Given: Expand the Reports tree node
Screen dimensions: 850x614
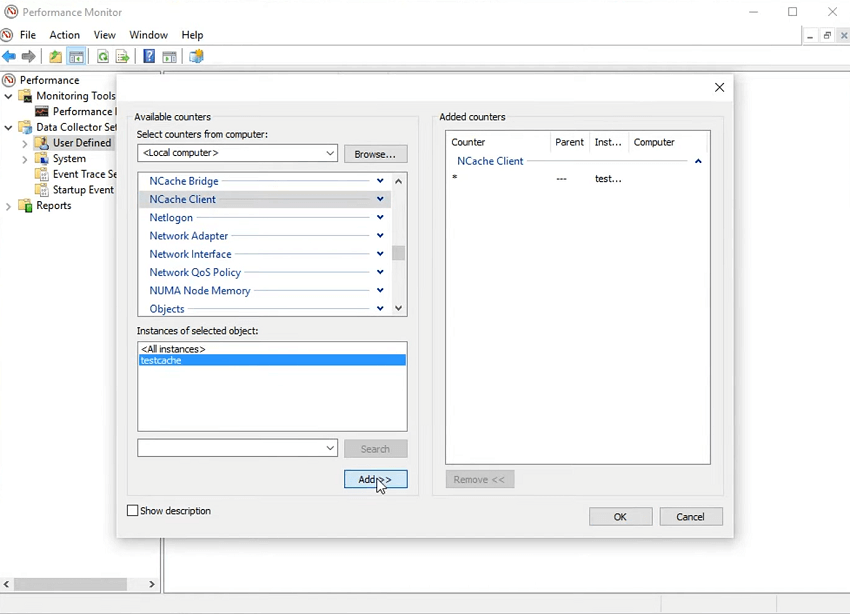Looking at the screenshot, I should click(x=8, y=206).
